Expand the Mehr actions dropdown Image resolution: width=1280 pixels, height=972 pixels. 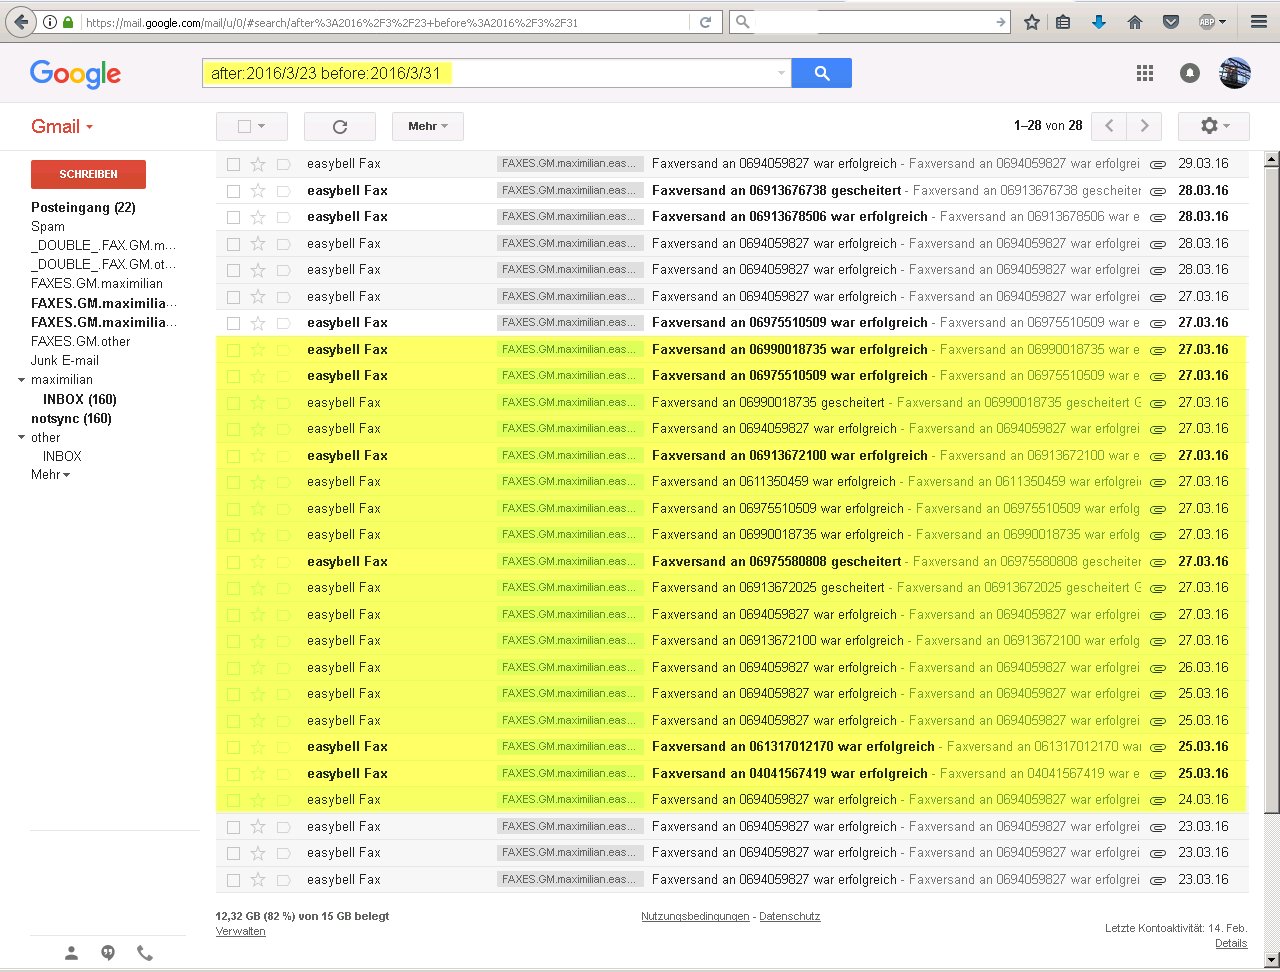point(427,127)
